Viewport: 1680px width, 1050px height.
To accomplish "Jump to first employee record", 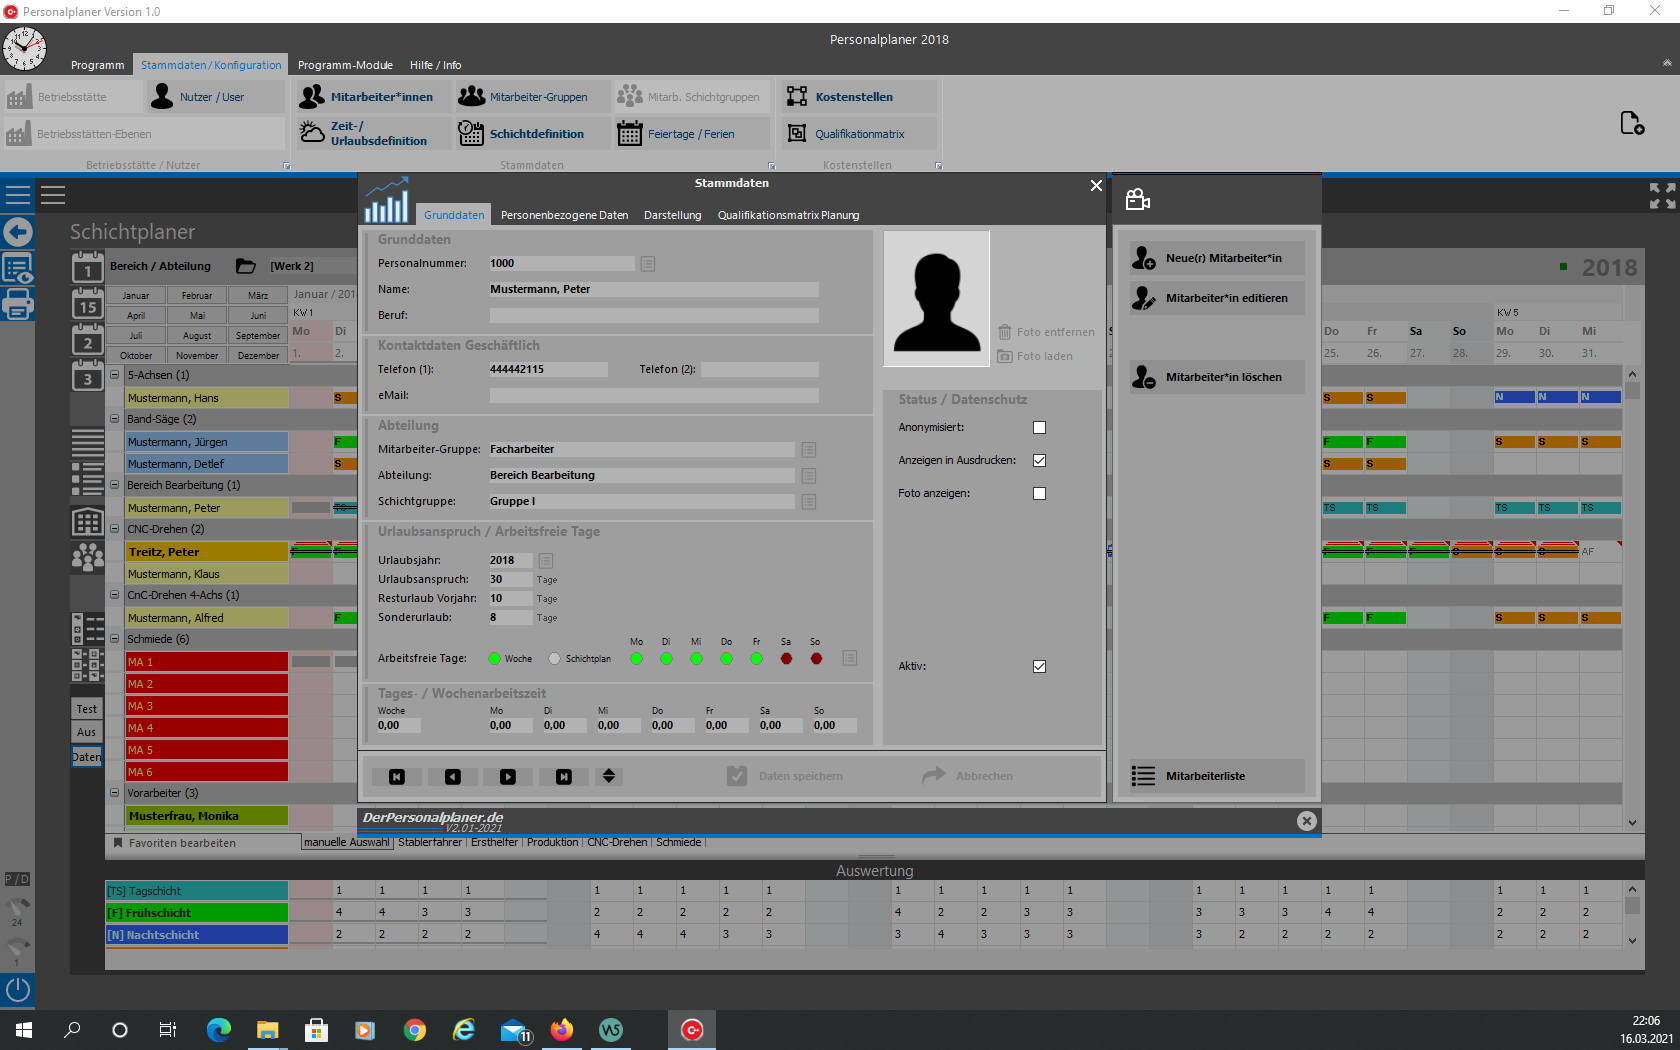I will click(397, 777).
